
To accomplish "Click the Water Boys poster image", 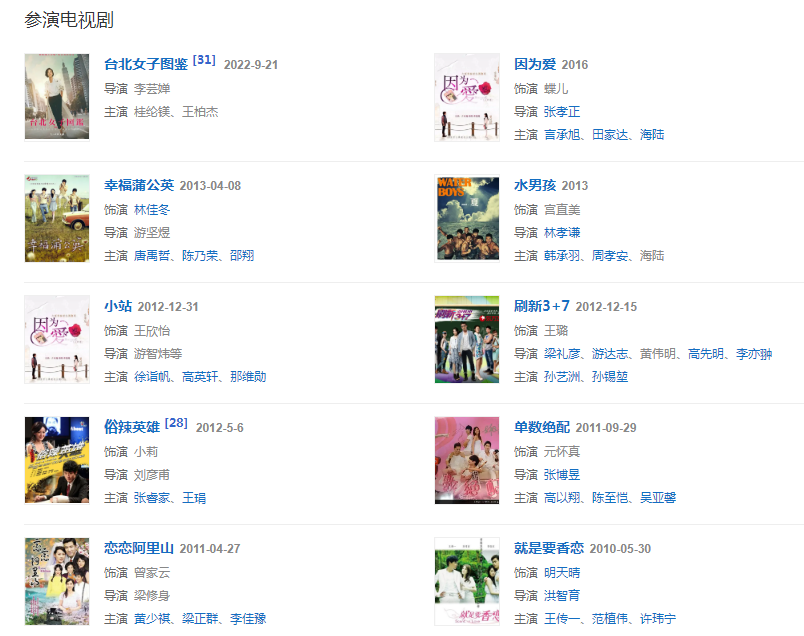I will (467, 218).
